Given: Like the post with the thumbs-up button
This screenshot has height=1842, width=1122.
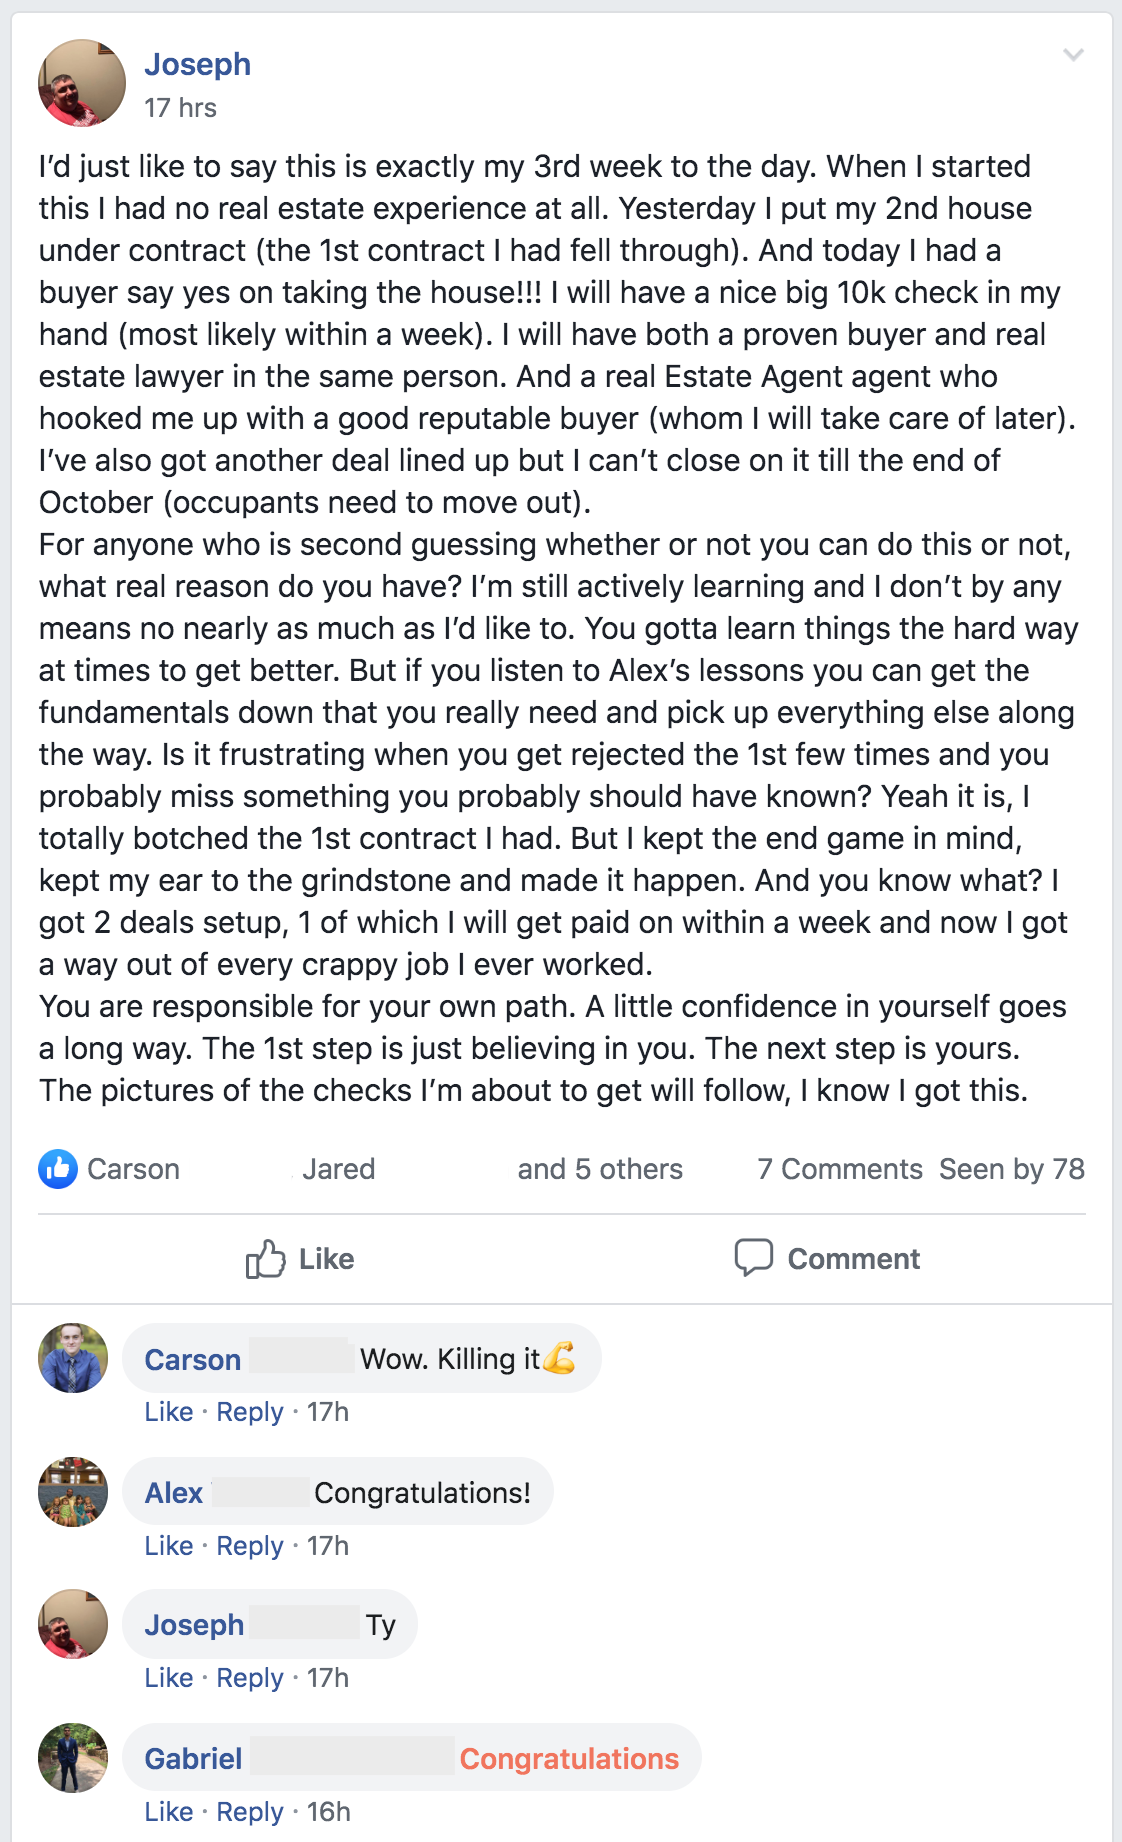Looking at the screenshot, I should pos(300,1258).
